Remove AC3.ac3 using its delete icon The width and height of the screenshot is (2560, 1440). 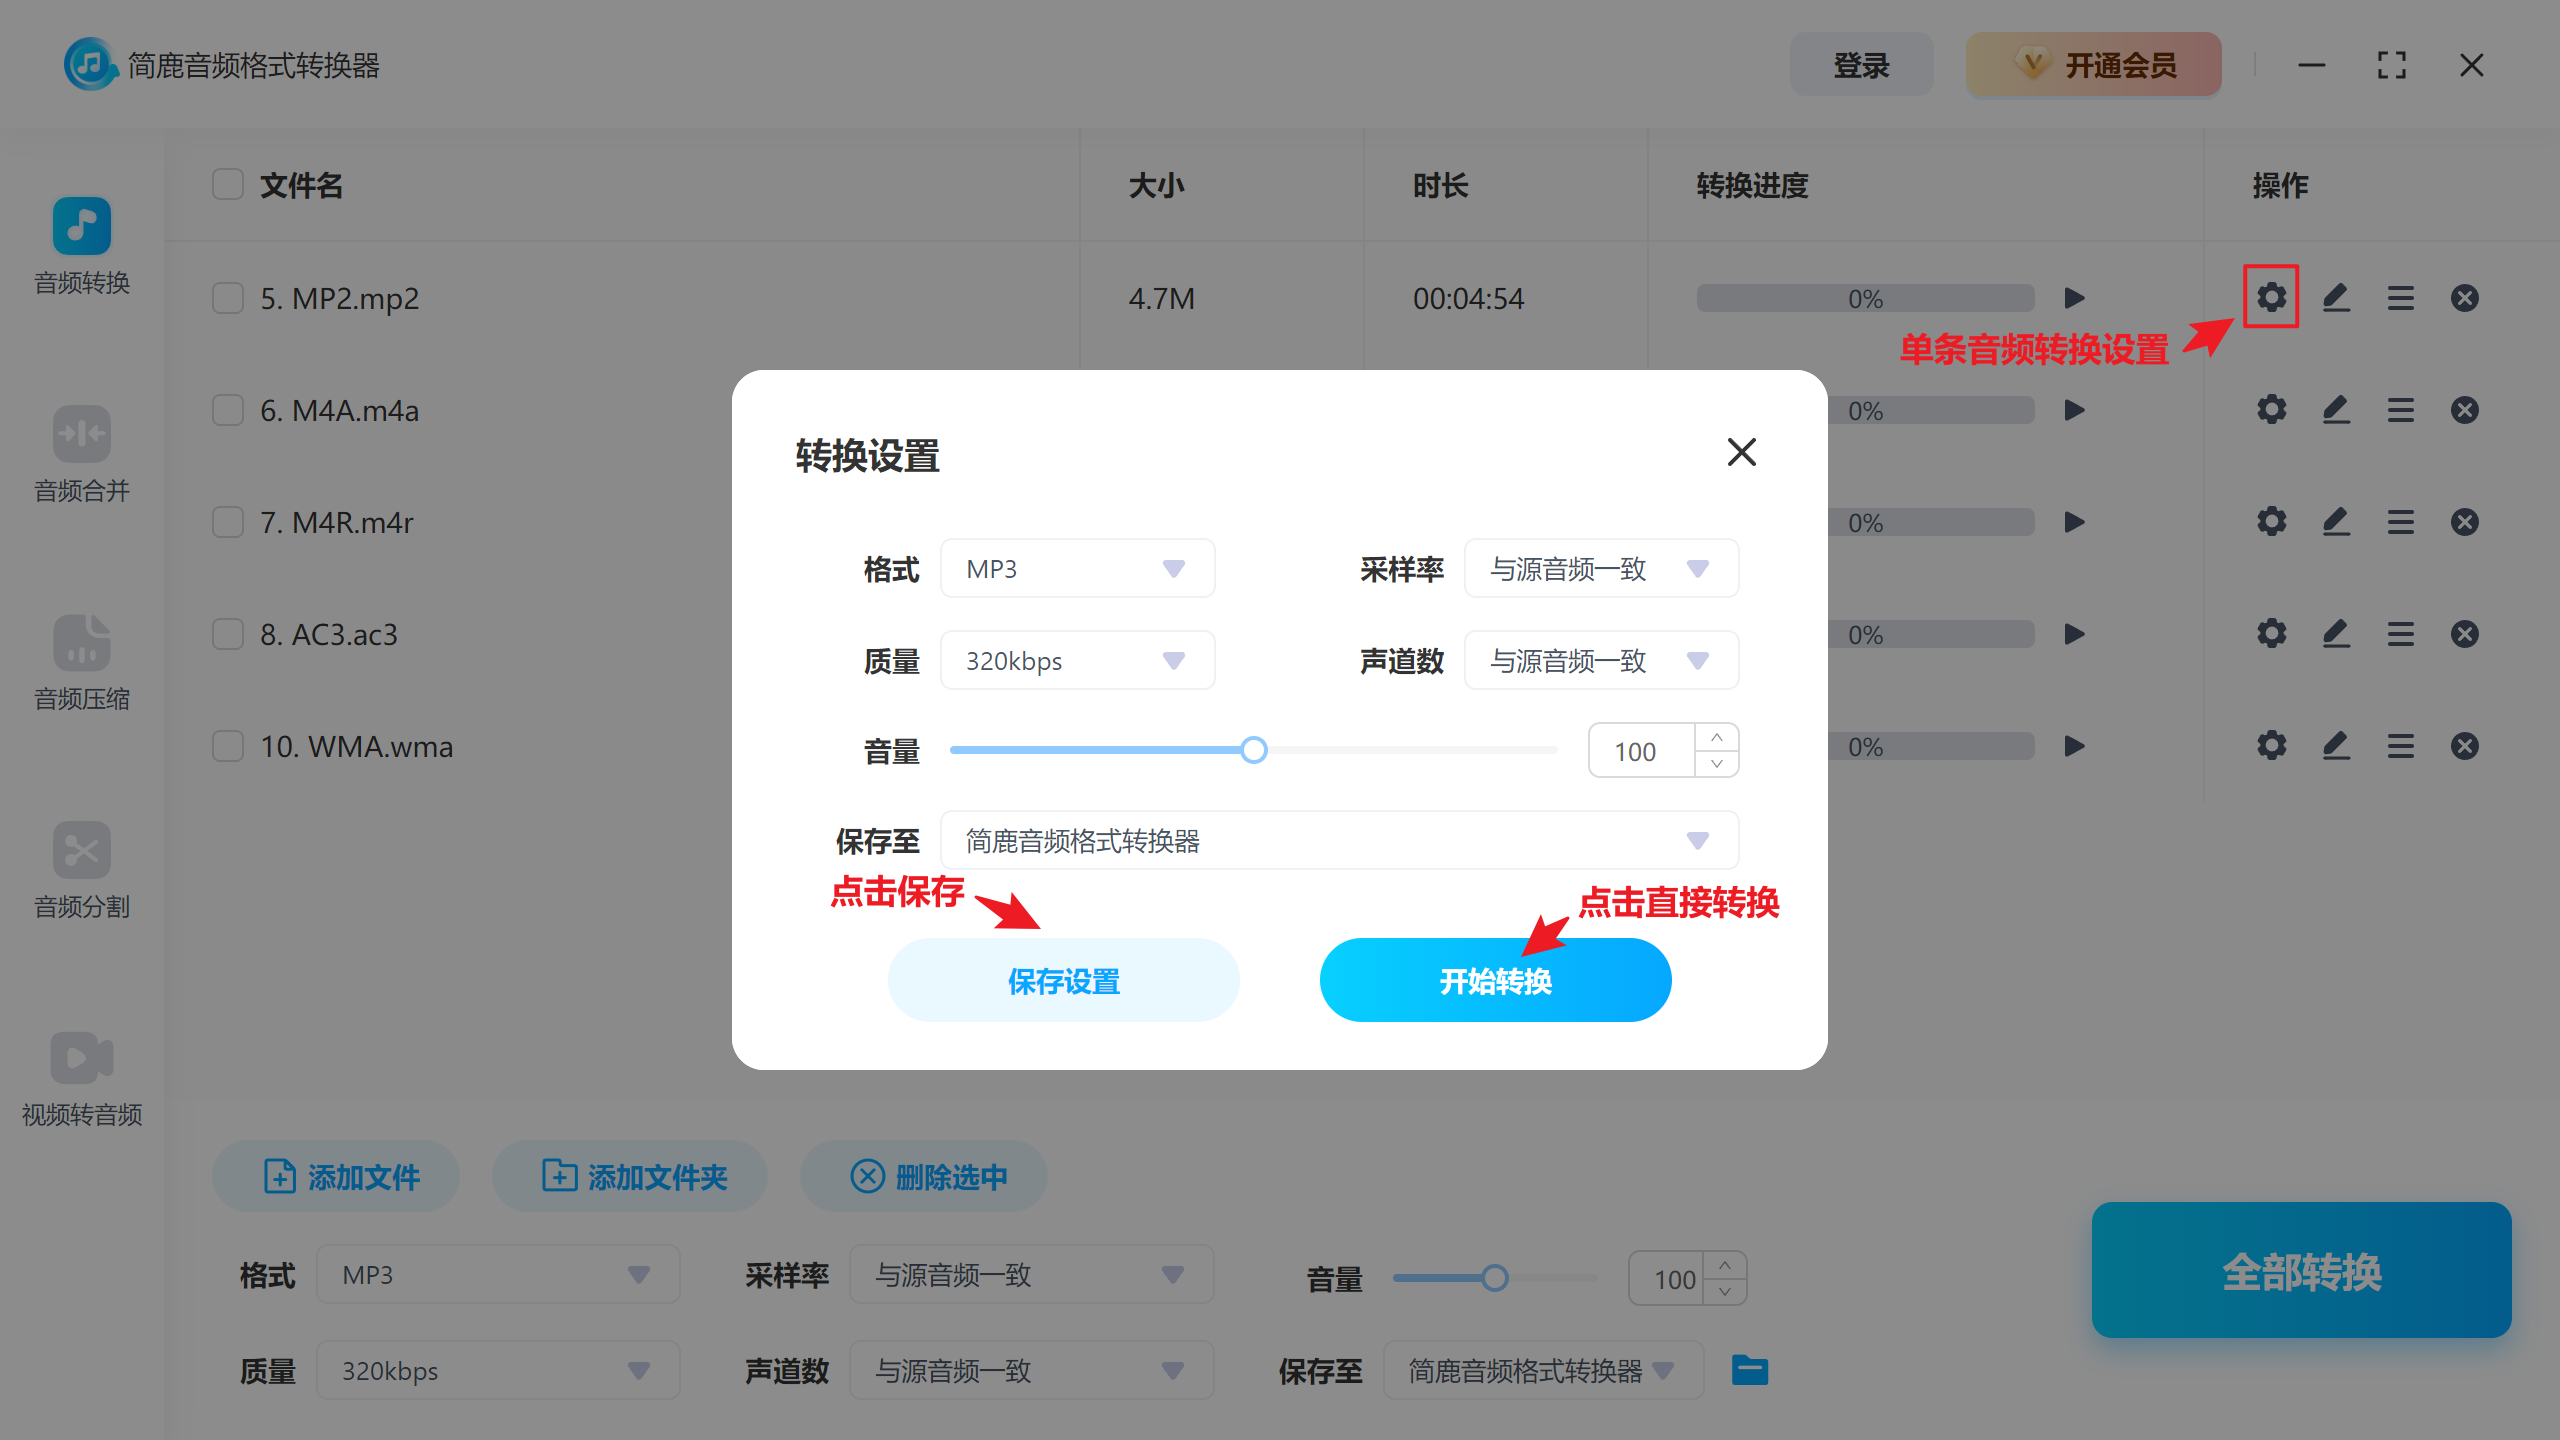pos(2465,633)
